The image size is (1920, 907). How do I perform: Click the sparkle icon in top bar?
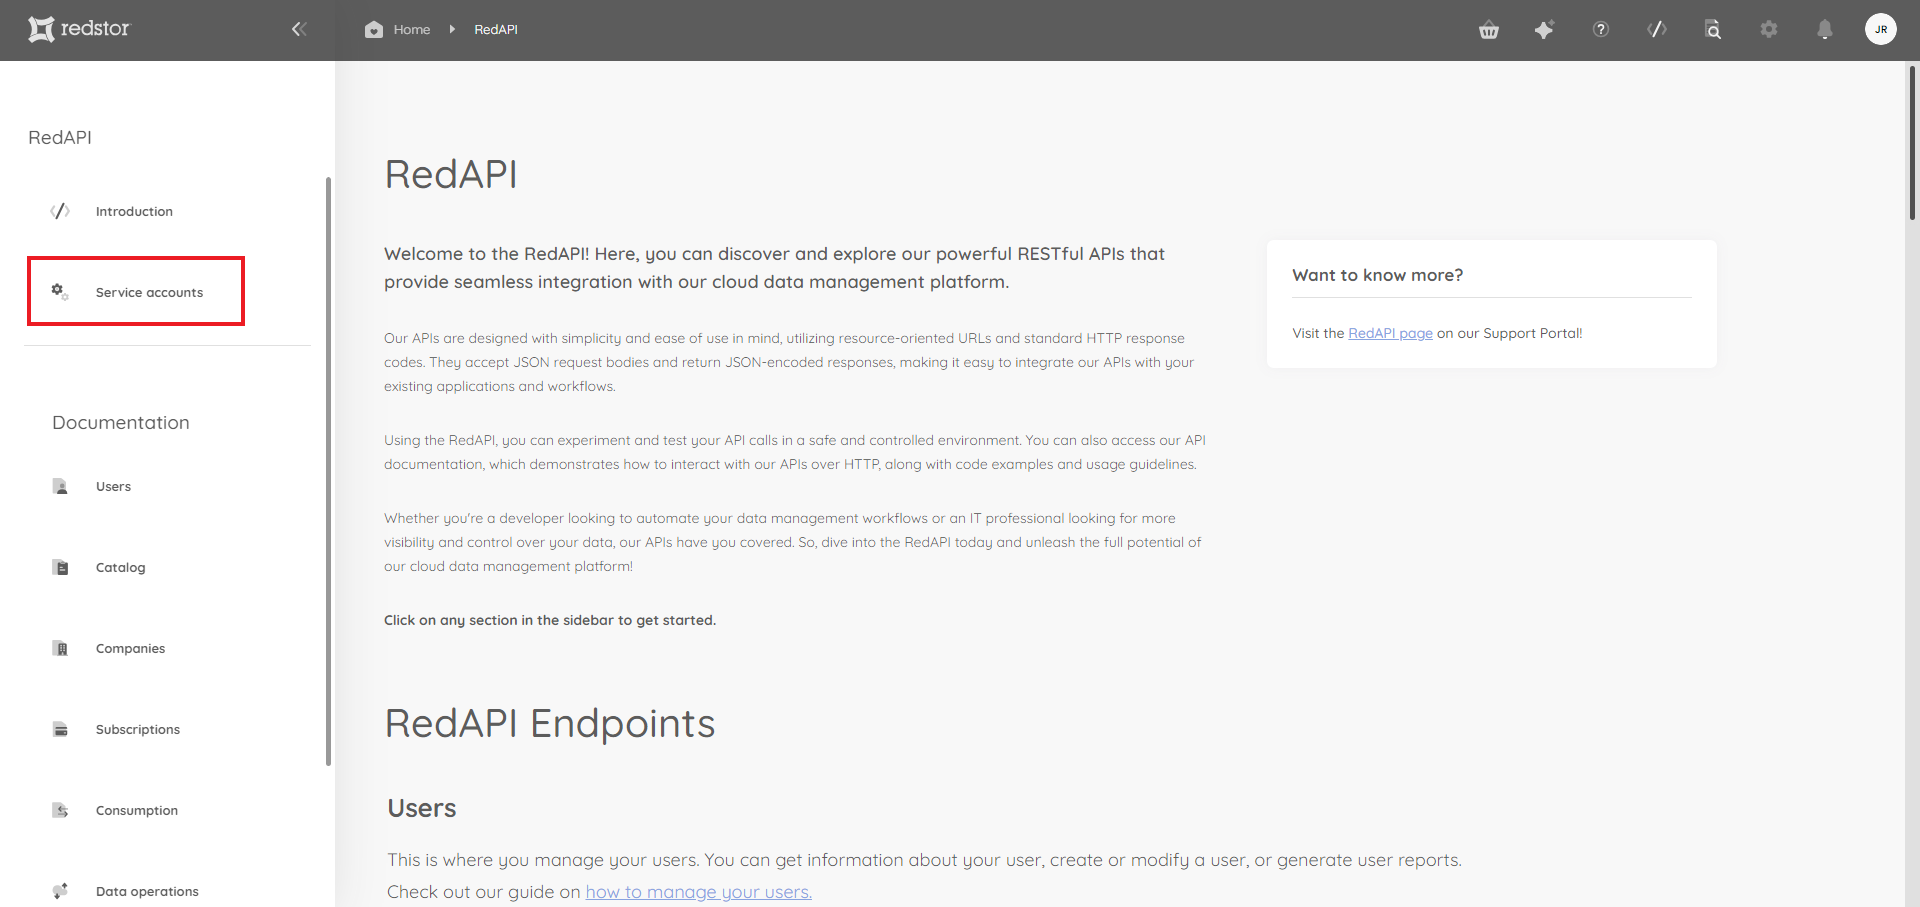pyautogui.click(x=1545, y=29)
